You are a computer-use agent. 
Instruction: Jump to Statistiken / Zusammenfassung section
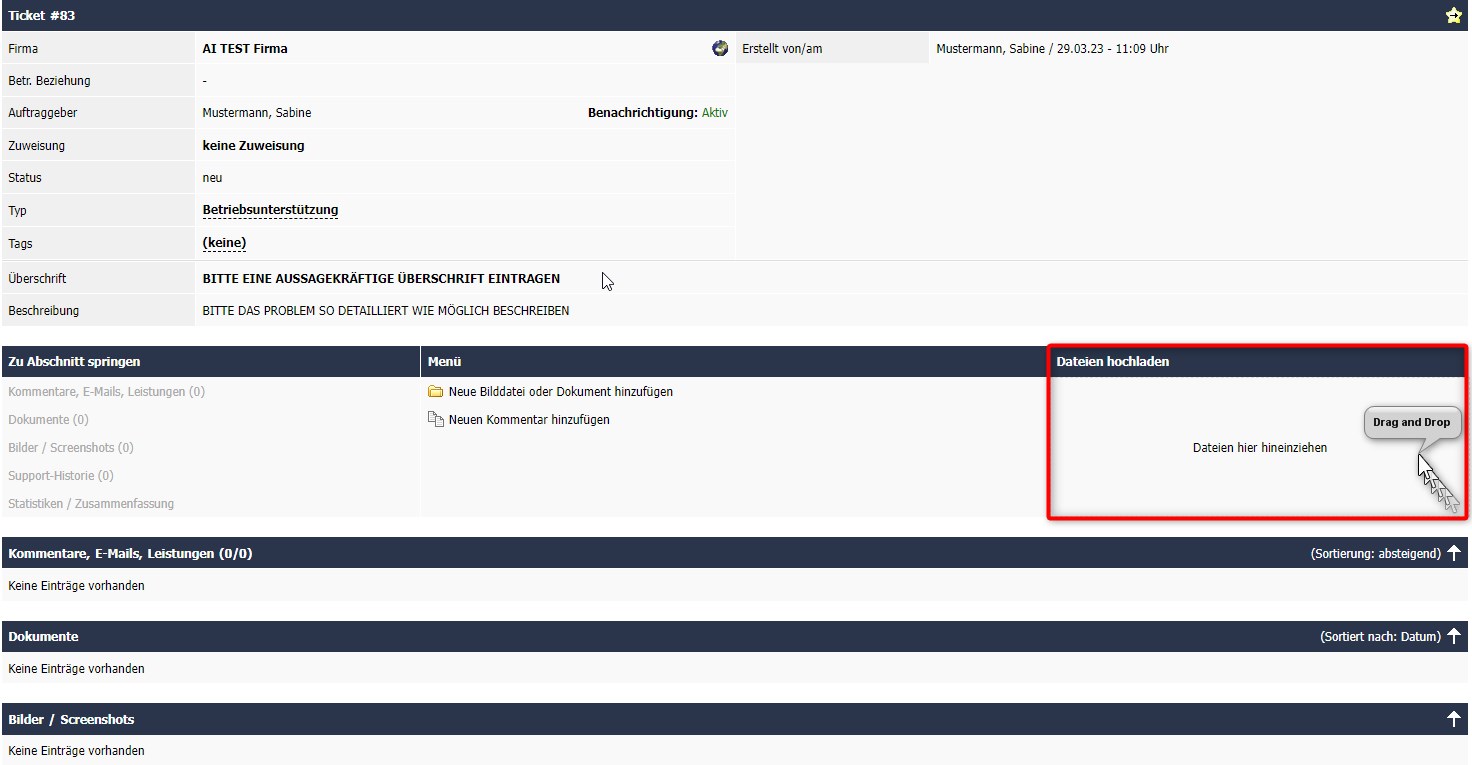tap(91, 504)
